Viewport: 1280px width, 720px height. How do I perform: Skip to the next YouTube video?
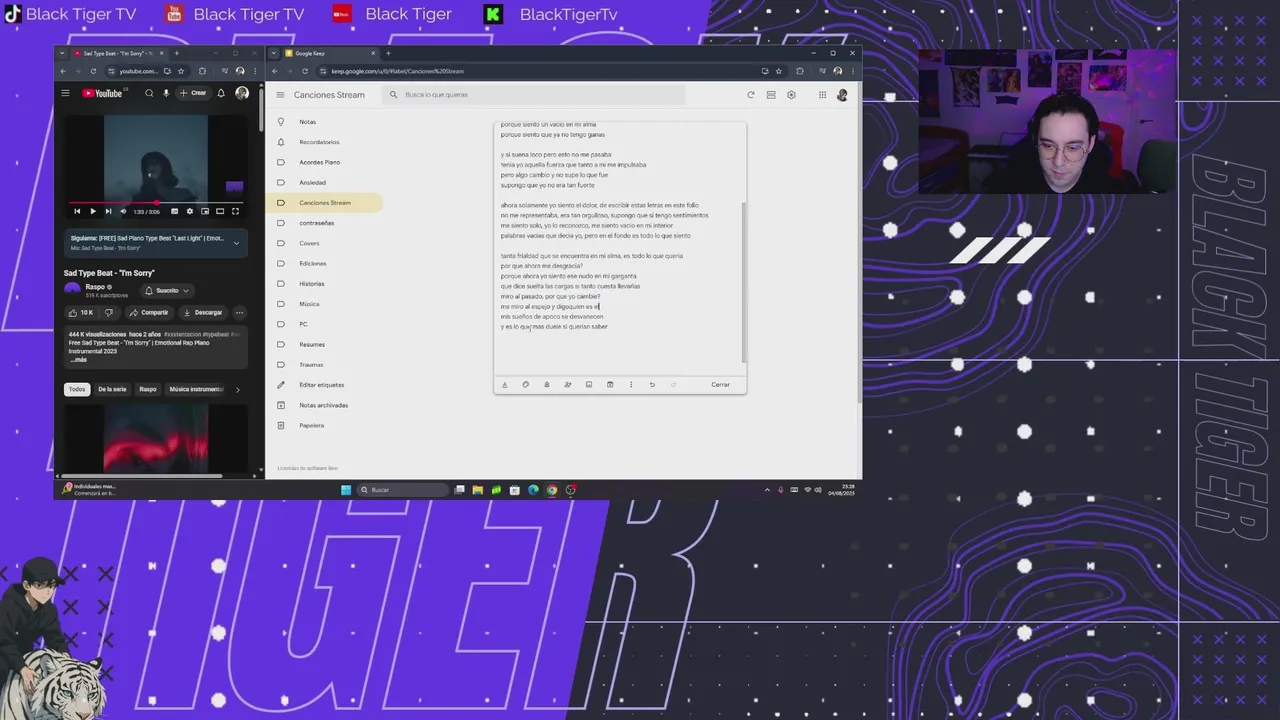click(x=108, y=211)
